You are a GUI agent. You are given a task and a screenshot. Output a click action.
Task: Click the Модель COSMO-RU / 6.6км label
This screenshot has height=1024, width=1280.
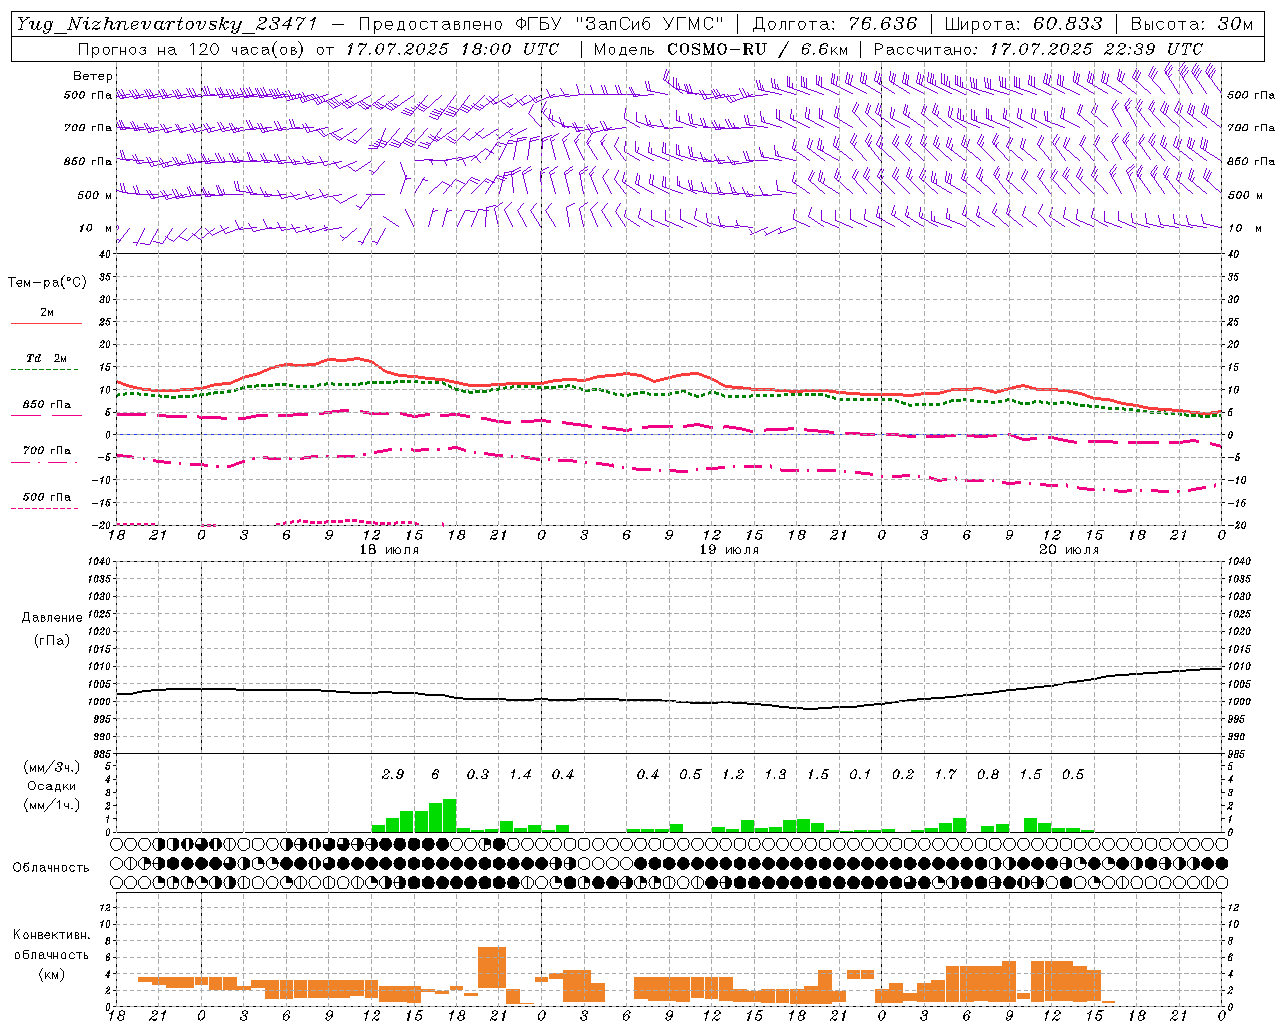(x=721, y=49)
